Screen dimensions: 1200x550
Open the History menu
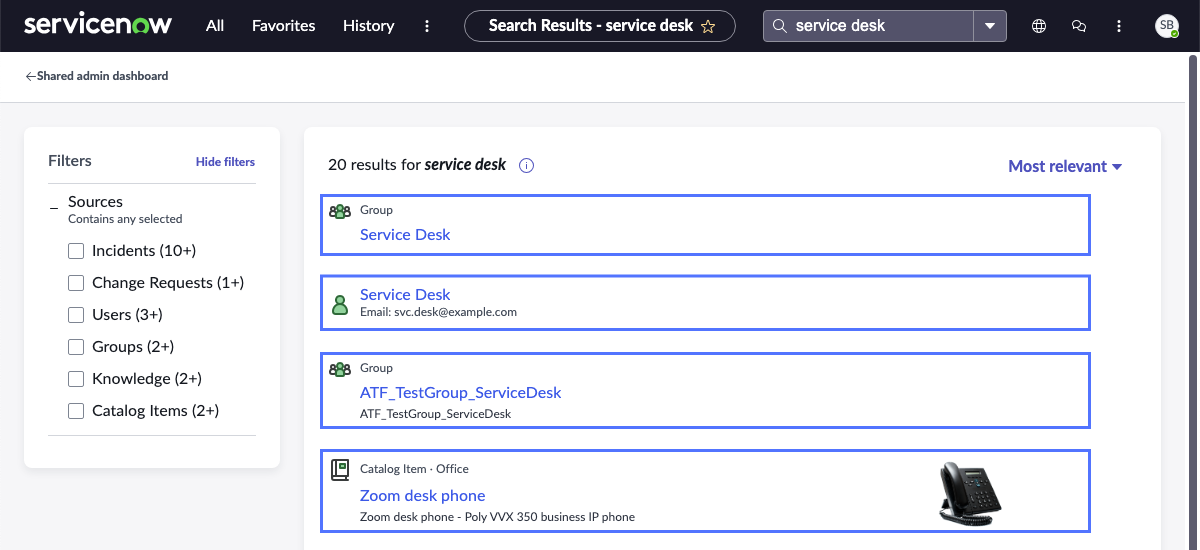tap(368, 26)
